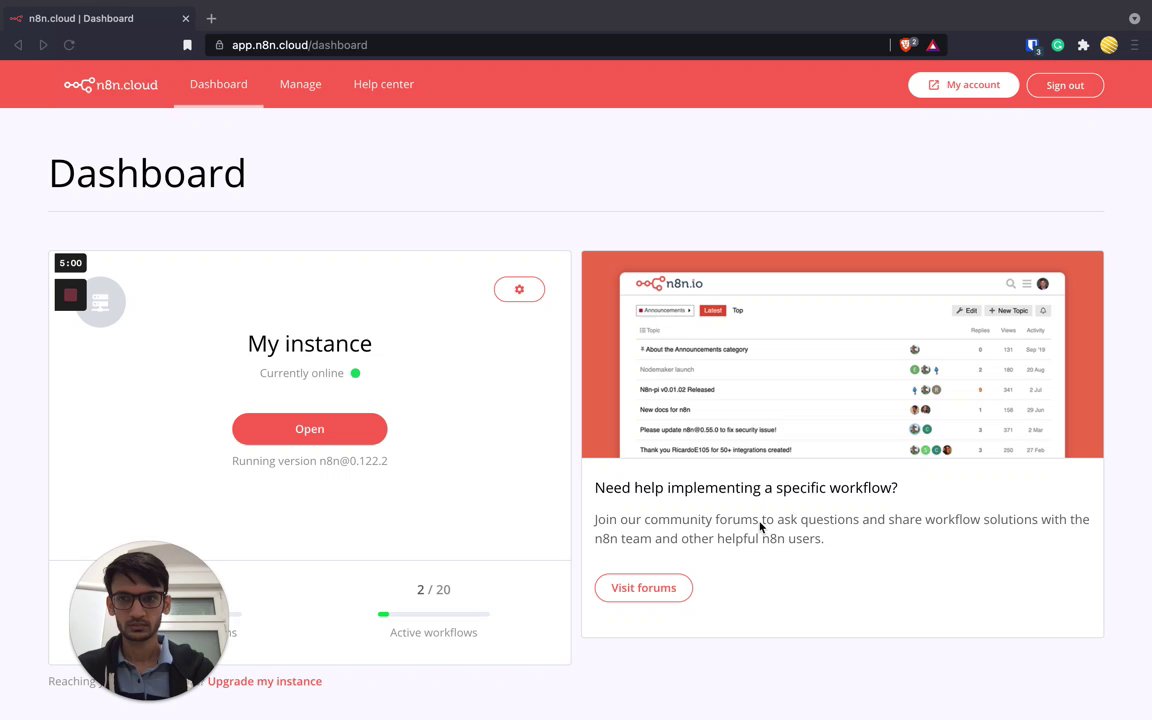Stop the recording with the square button
The height and width of the screenshot is (720, 1152).
click(71, 295)
